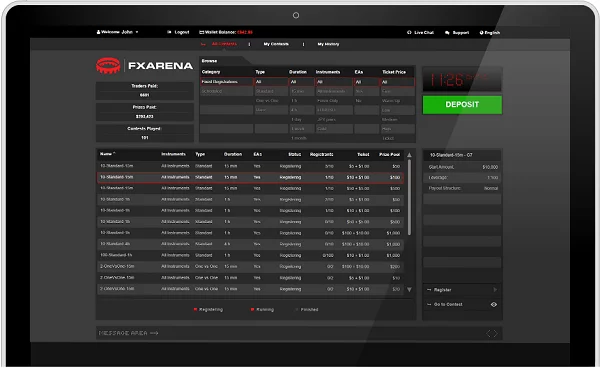
Task: Open the English language selector
Action: tap(490, 33)
